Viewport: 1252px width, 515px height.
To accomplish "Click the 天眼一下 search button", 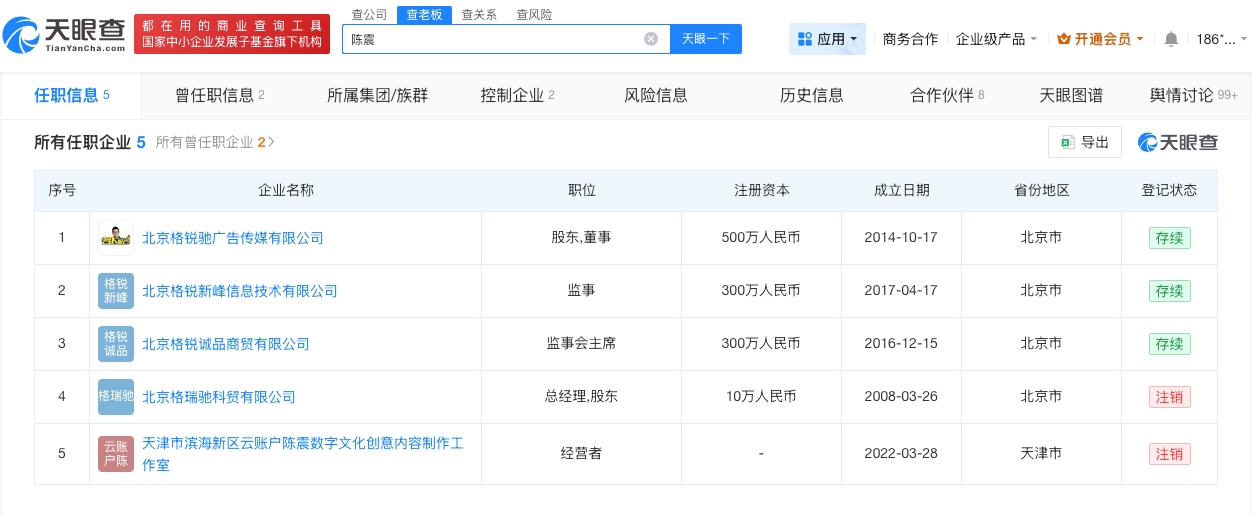I will 706,39.
